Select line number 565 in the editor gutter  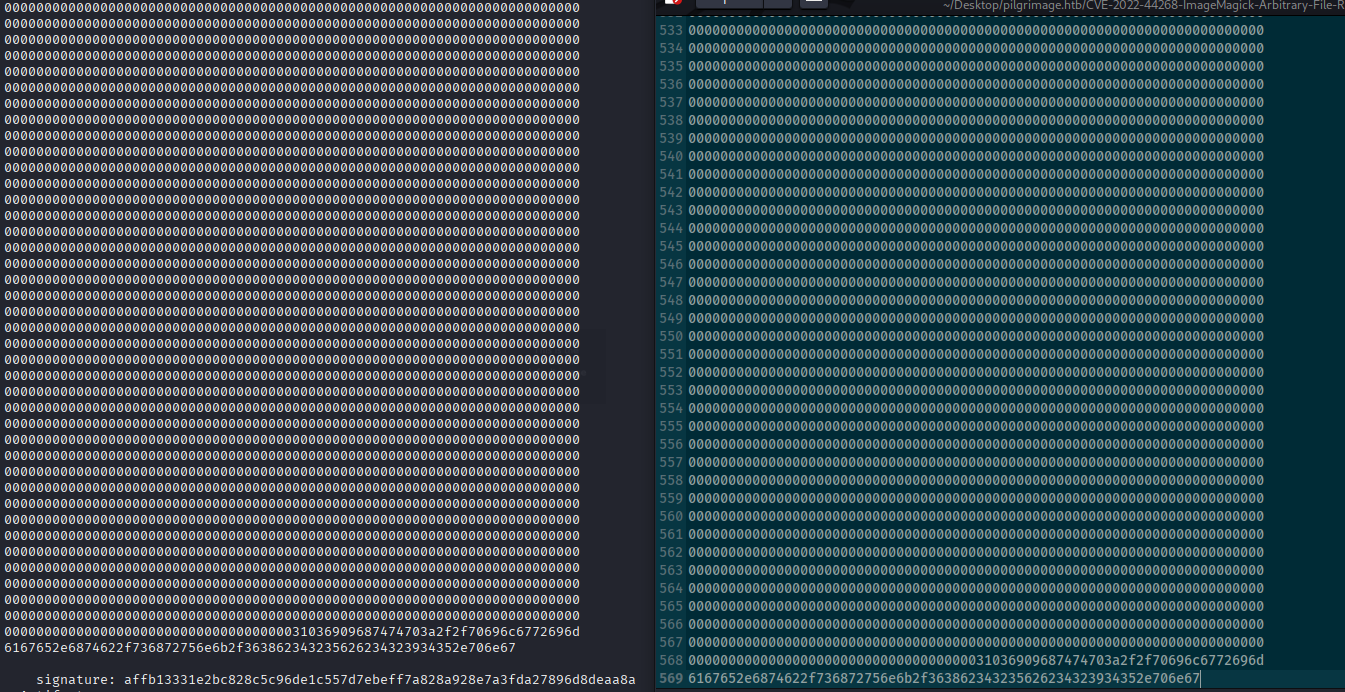pos(671,606)
